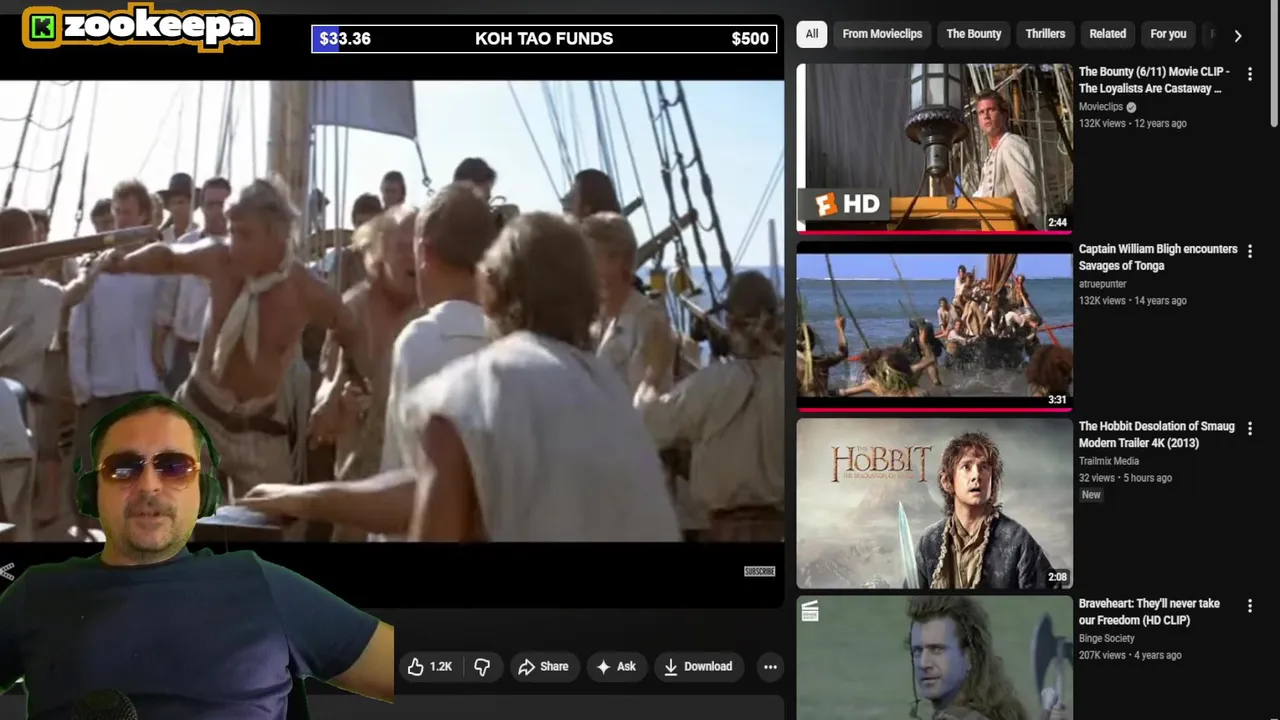Open the Share dialog for the video

543,667
